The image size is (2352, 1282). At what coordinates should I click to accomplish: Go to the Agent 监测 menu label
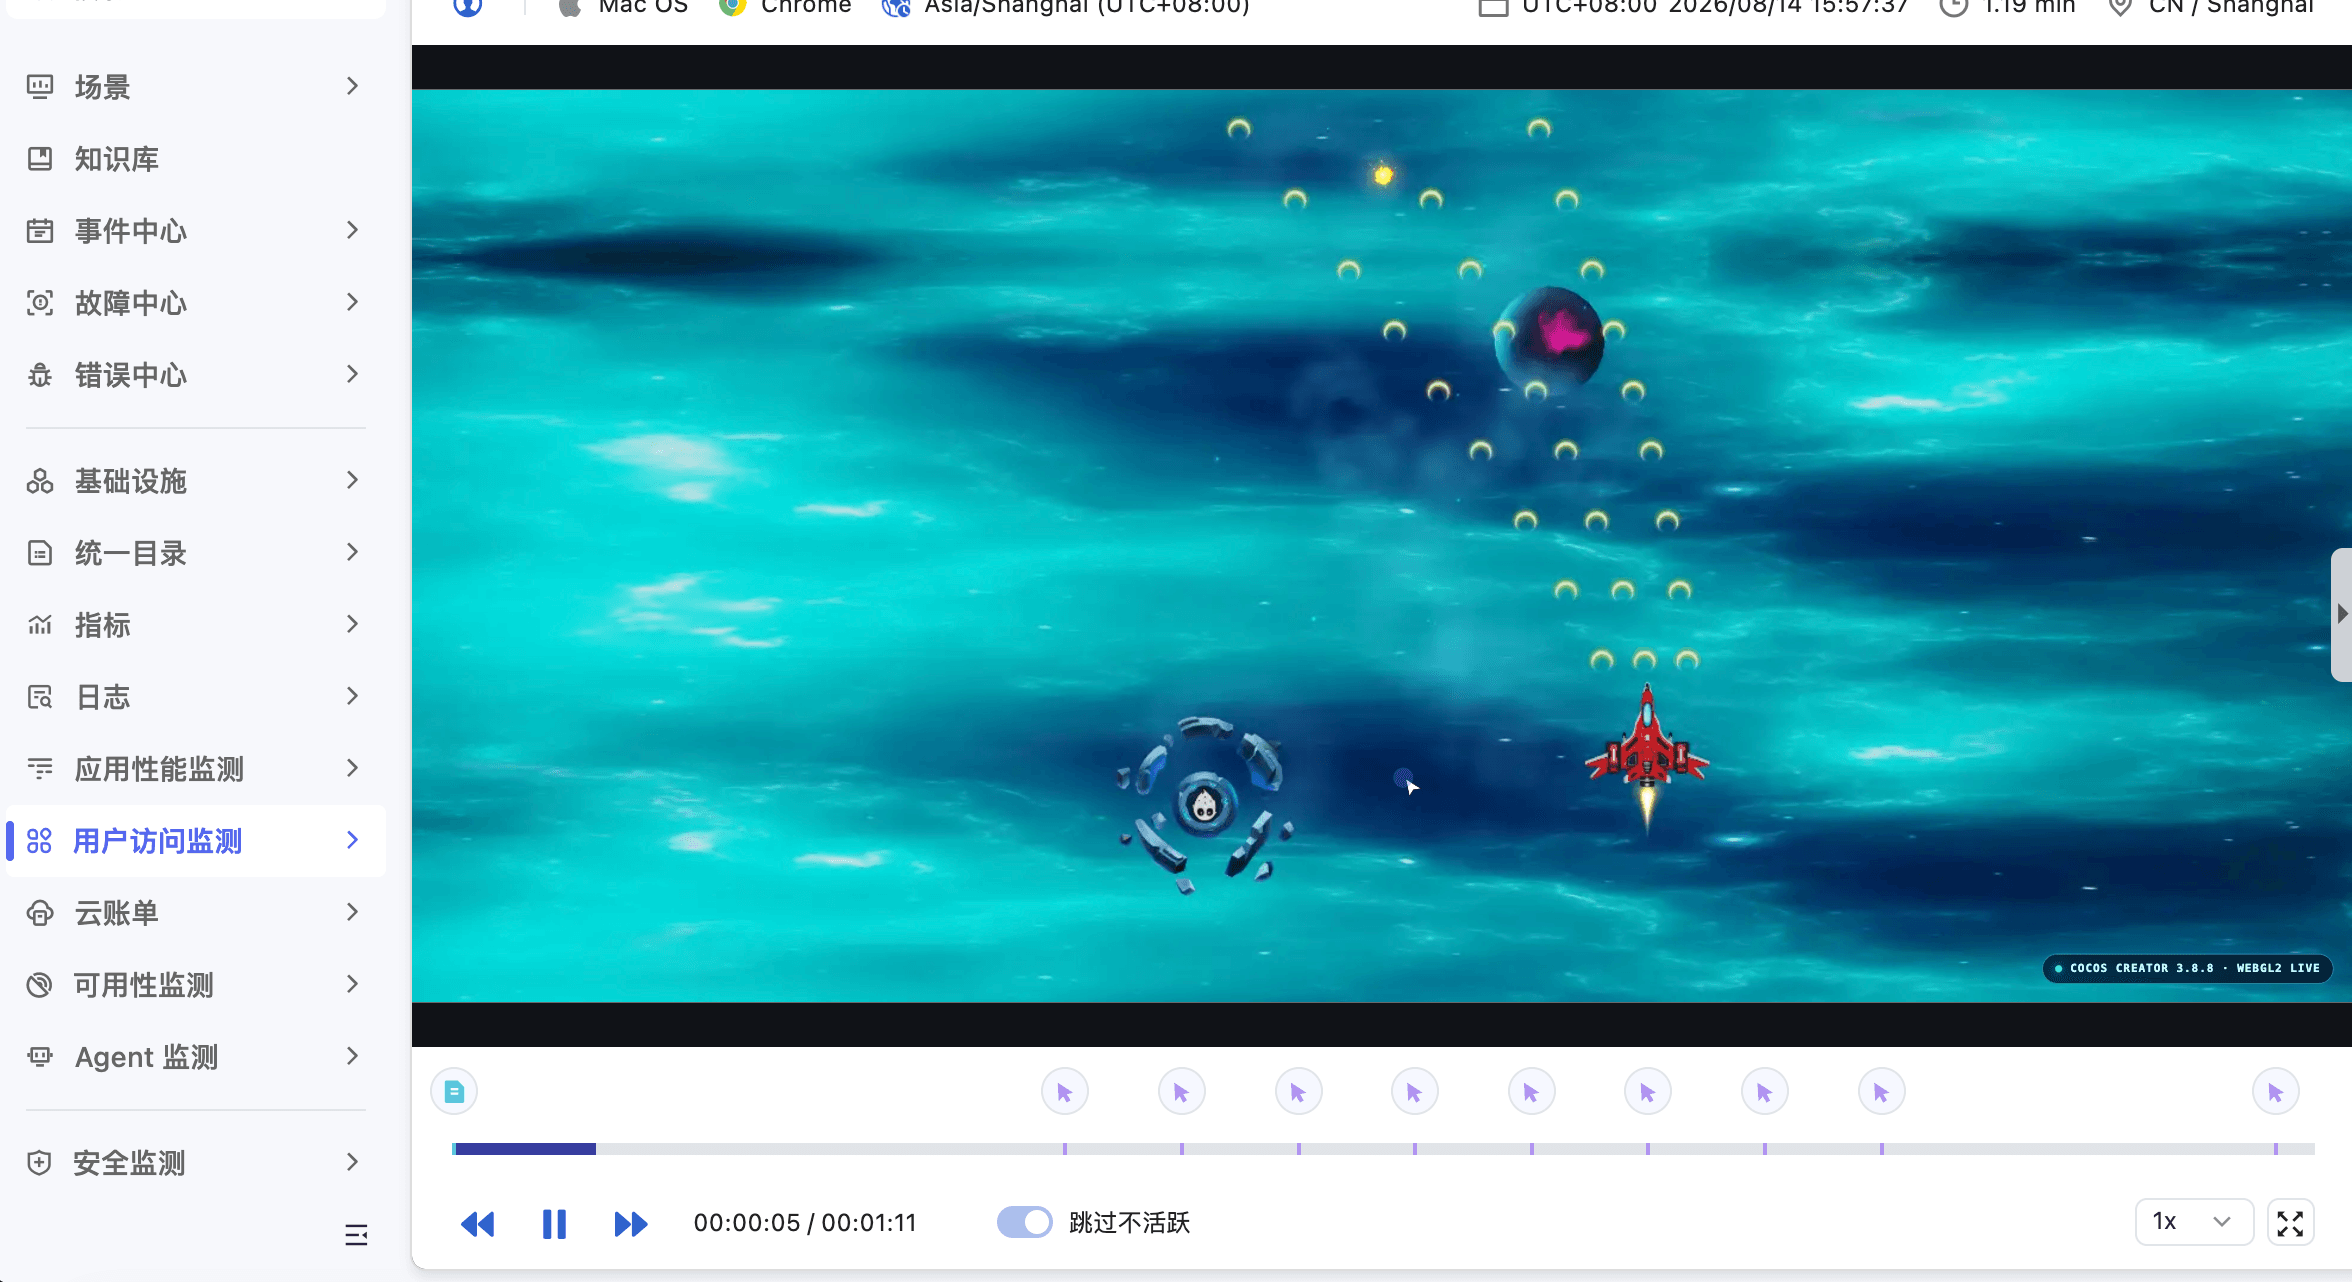[x=147, y=1057]
